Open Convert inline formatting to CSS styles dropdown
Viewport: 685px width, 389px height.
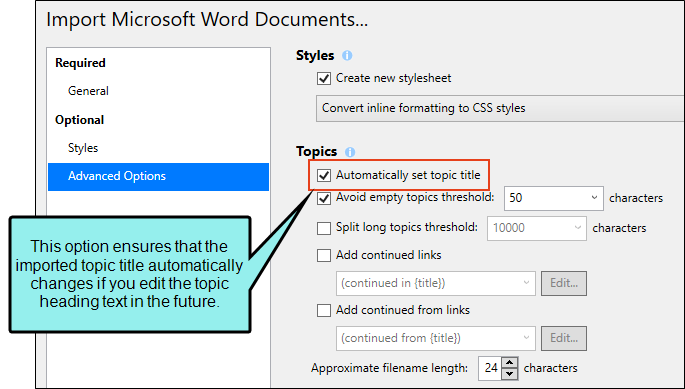500,108
